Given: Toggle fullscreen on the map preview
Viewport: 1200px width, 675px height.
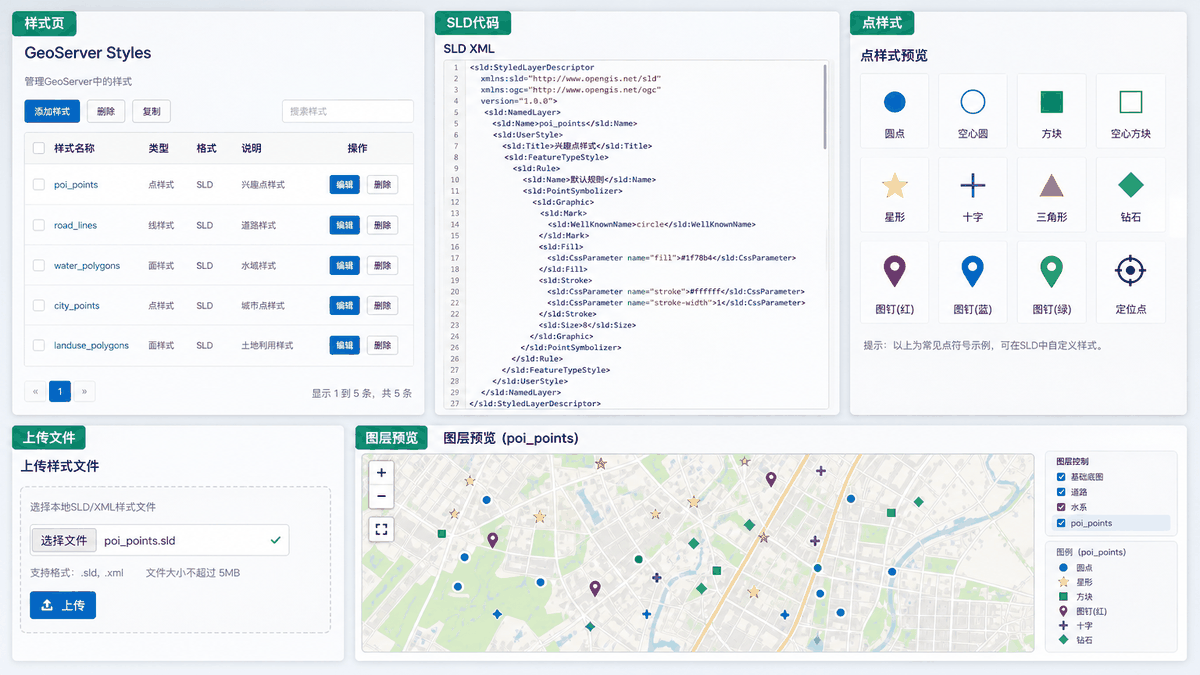Looking at the screenshot, I should click(381, 529).
